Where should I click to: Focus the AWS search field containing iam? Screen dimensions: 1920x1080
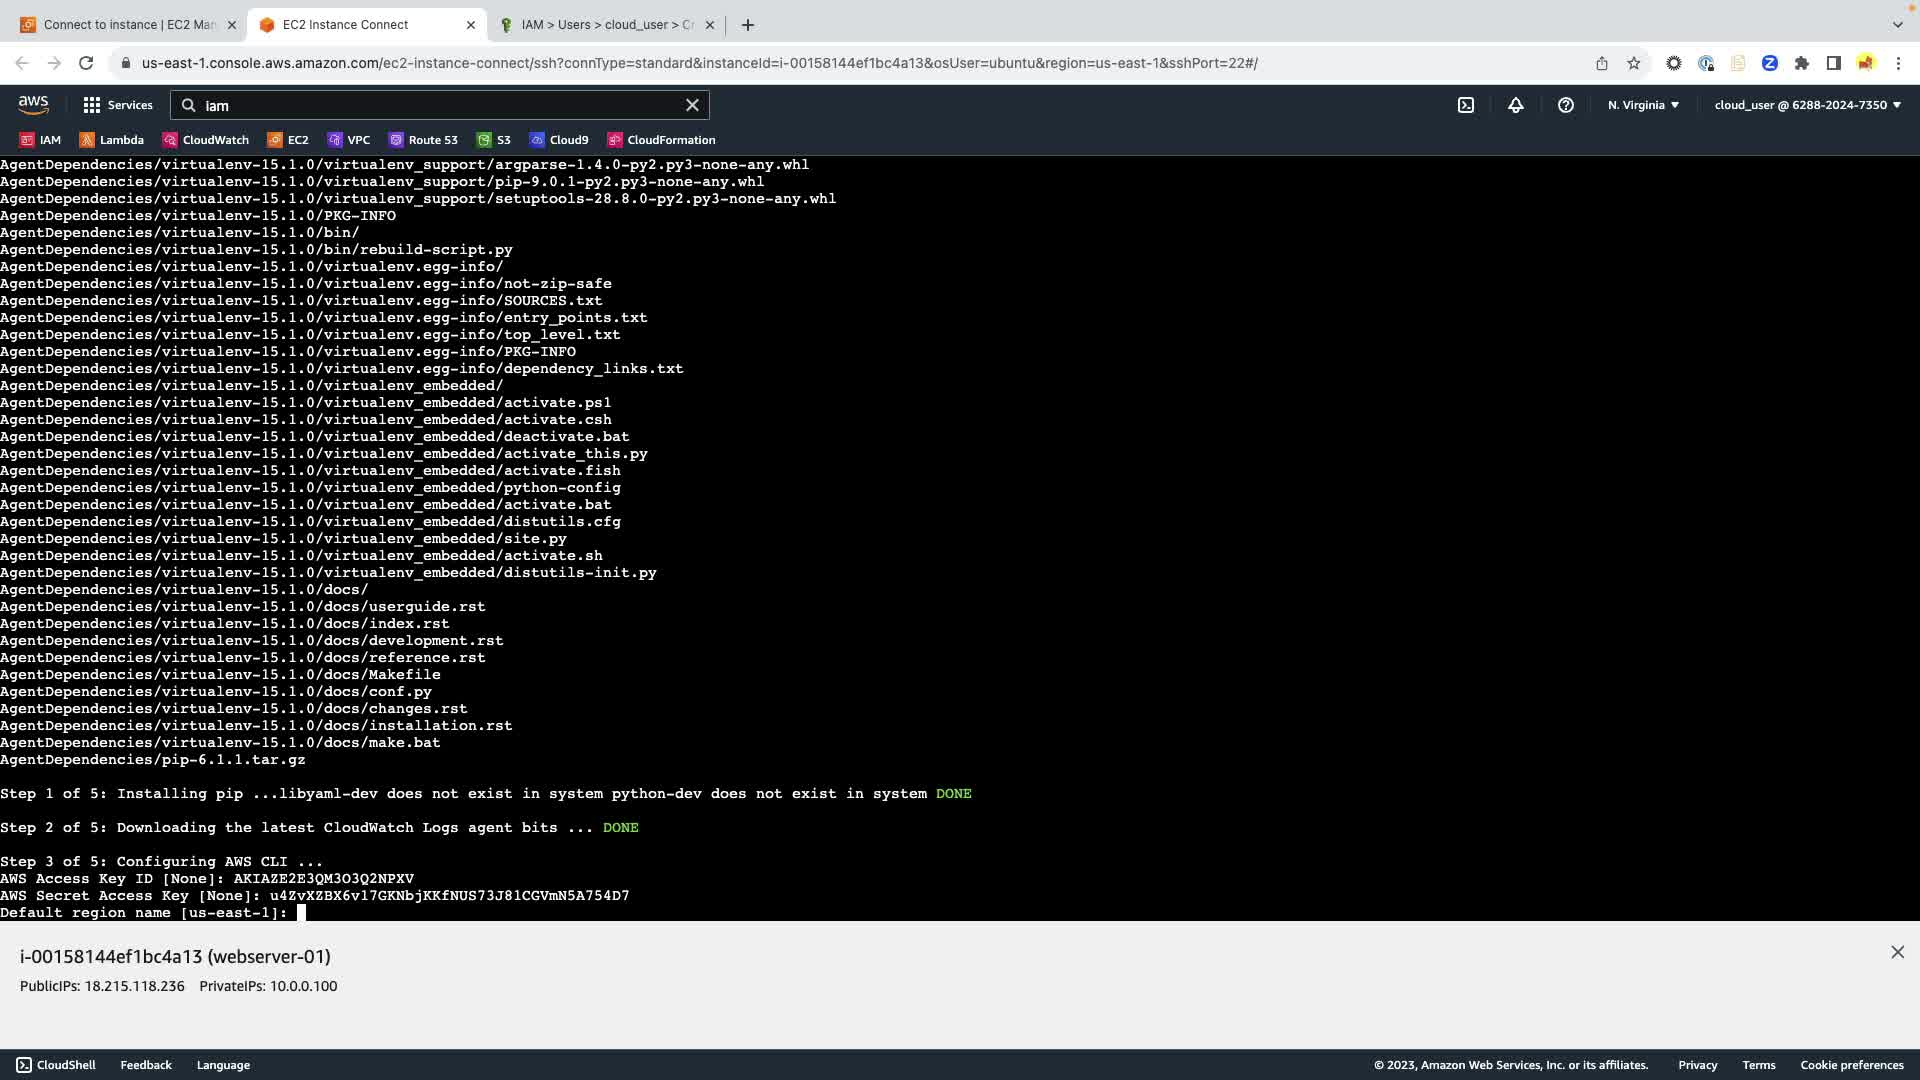(440, 105)
